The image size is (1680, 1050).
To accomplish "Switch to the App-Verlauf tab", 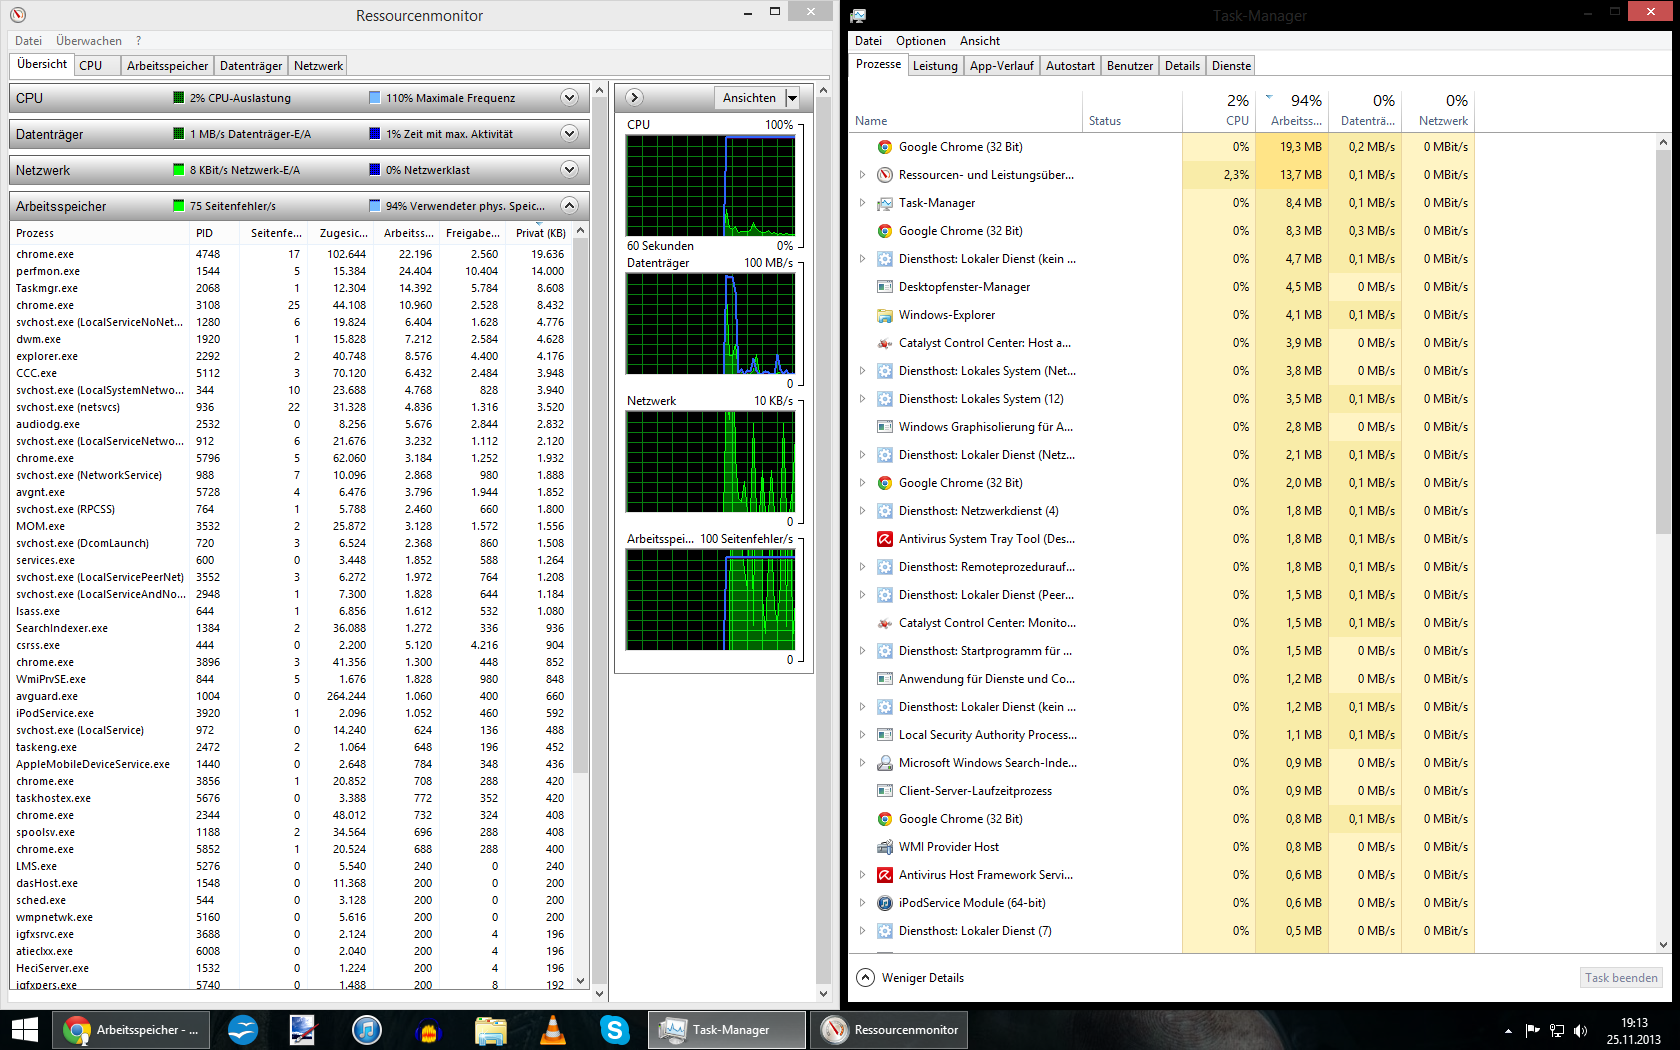I will tap(1001, 66).
